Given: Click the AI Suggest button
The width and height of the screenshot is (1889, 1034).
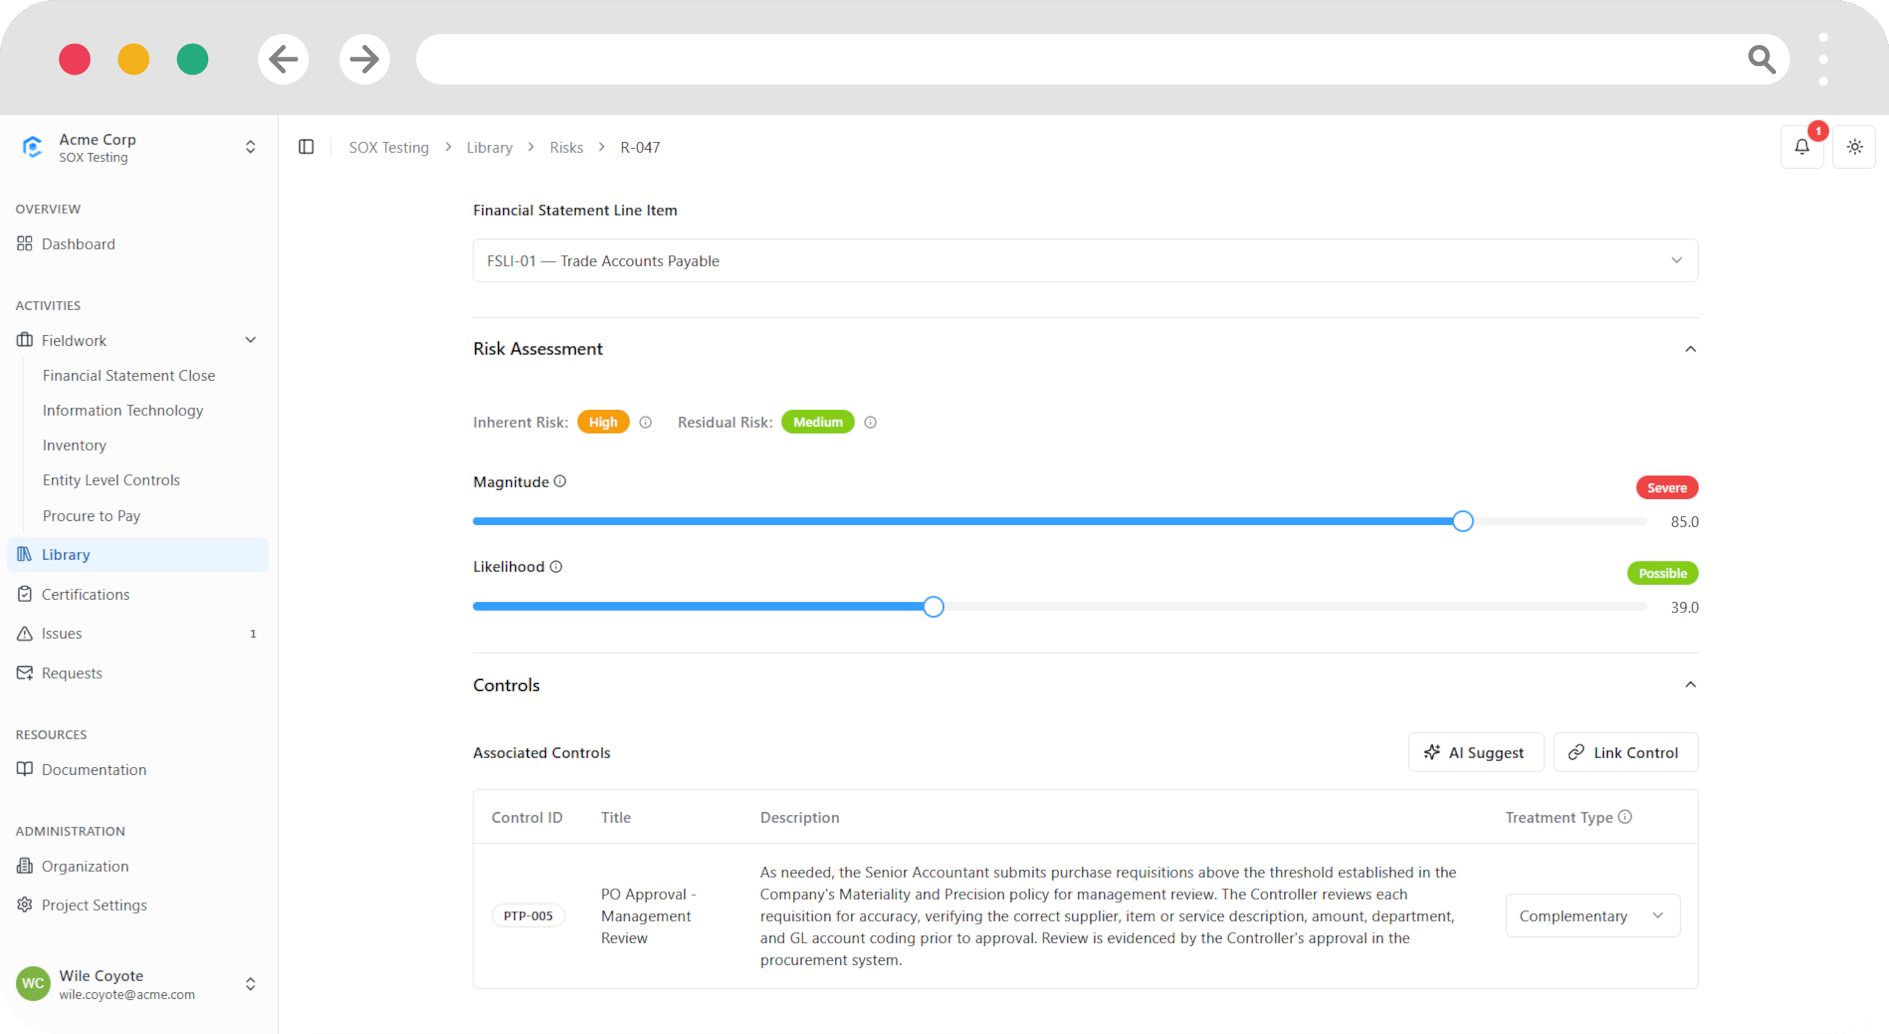Looking at the screenshot, I should (1475, 752).
